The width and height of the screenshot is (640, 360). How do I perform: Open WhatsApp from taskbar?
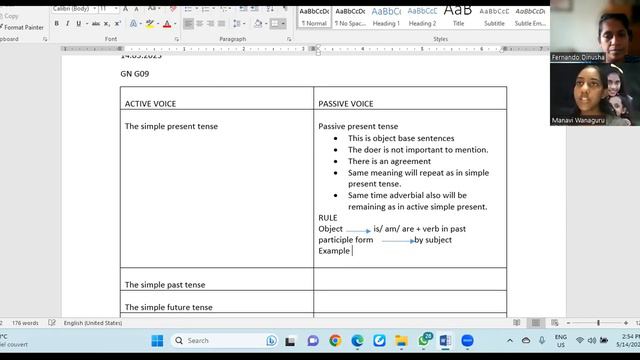[424, 340]
